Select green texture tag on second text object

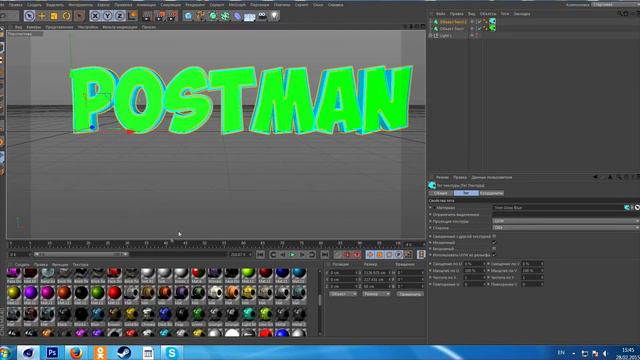[493, 28]
